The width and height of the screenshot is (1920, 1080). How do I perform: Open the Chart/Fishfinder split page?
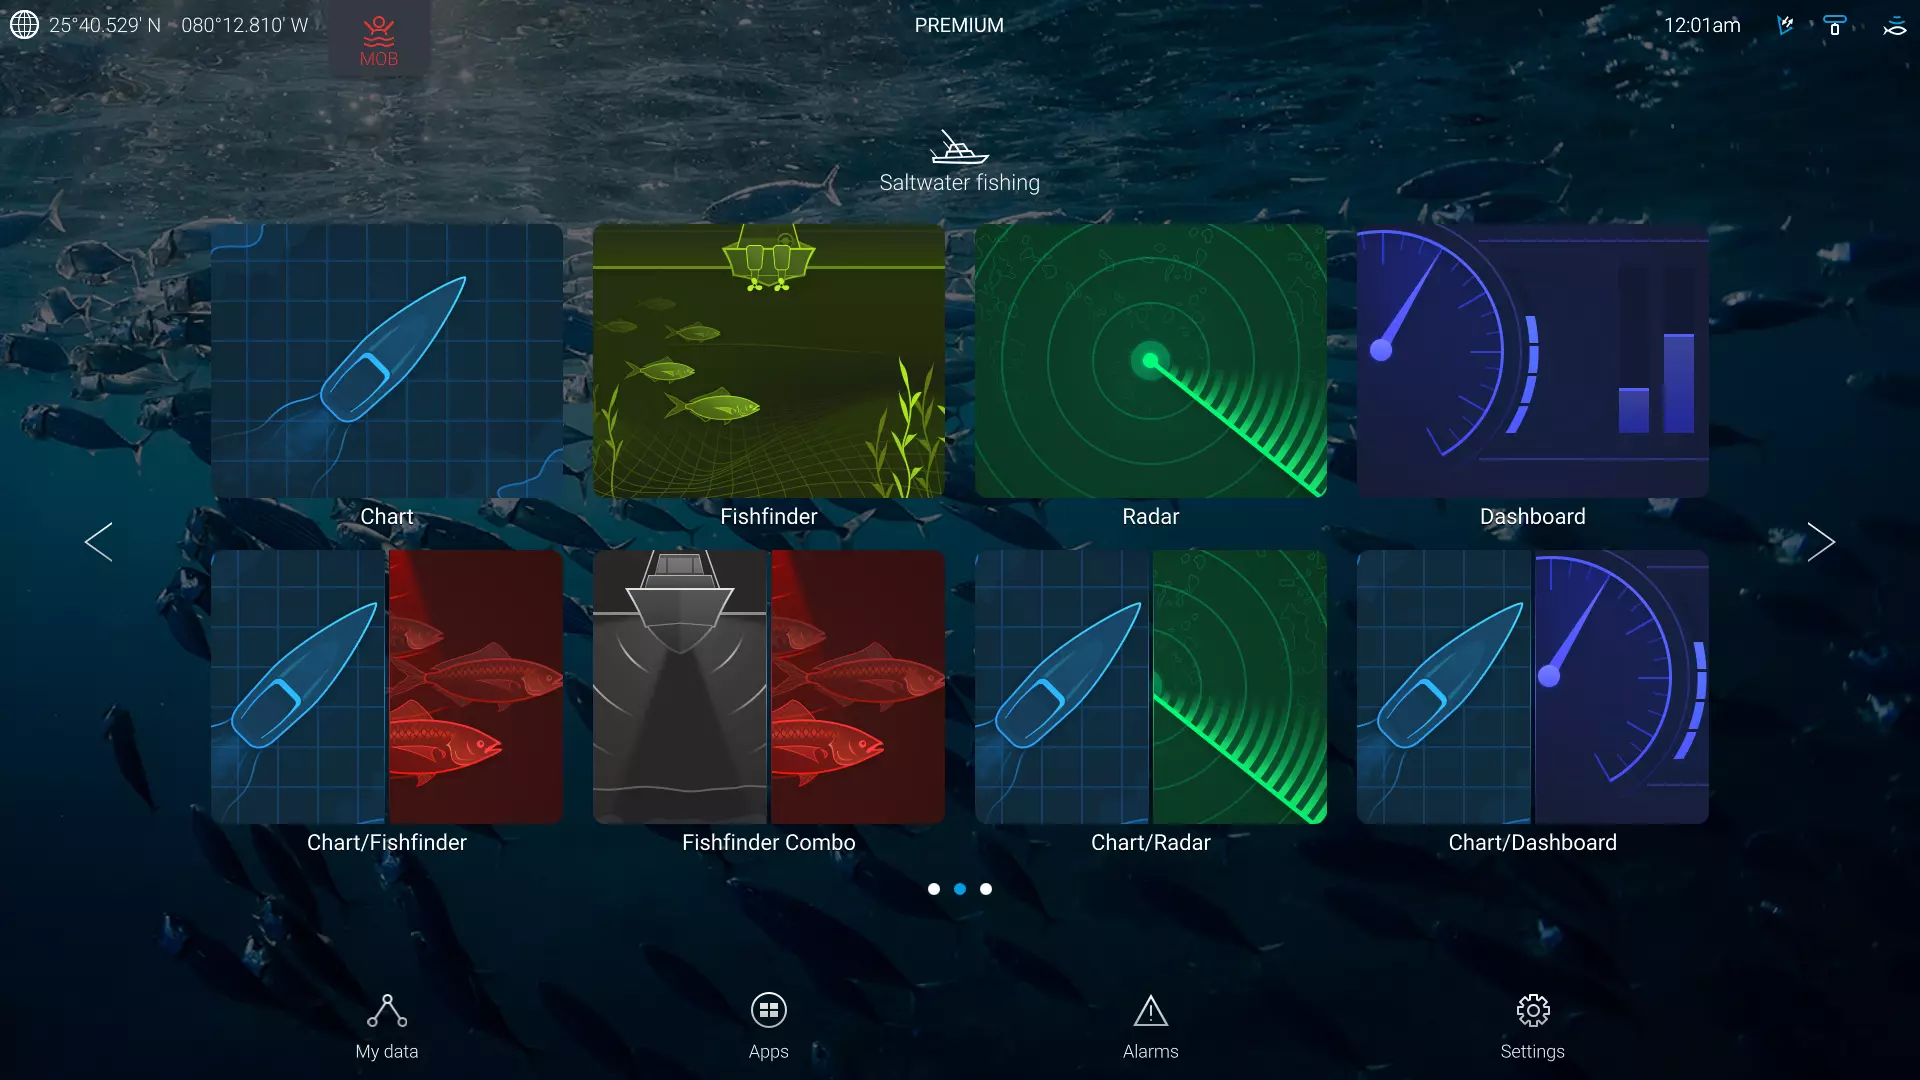tap(387, 687)
